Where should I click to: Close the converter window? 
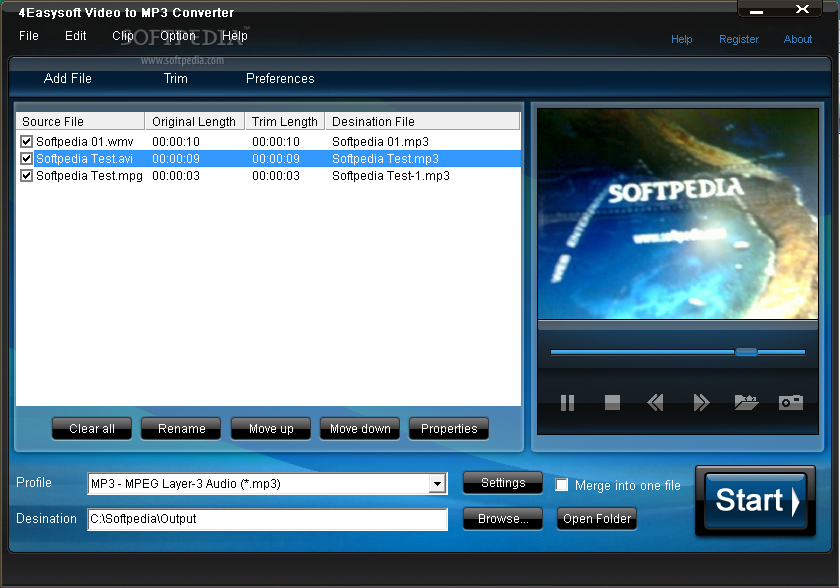tap(802, 9)
